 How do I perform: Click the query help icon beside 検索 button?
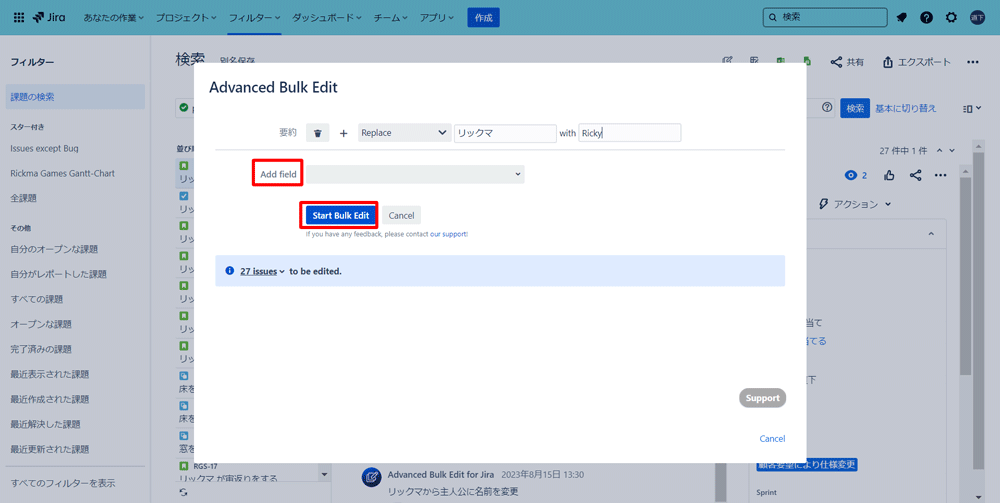point(828,108)
